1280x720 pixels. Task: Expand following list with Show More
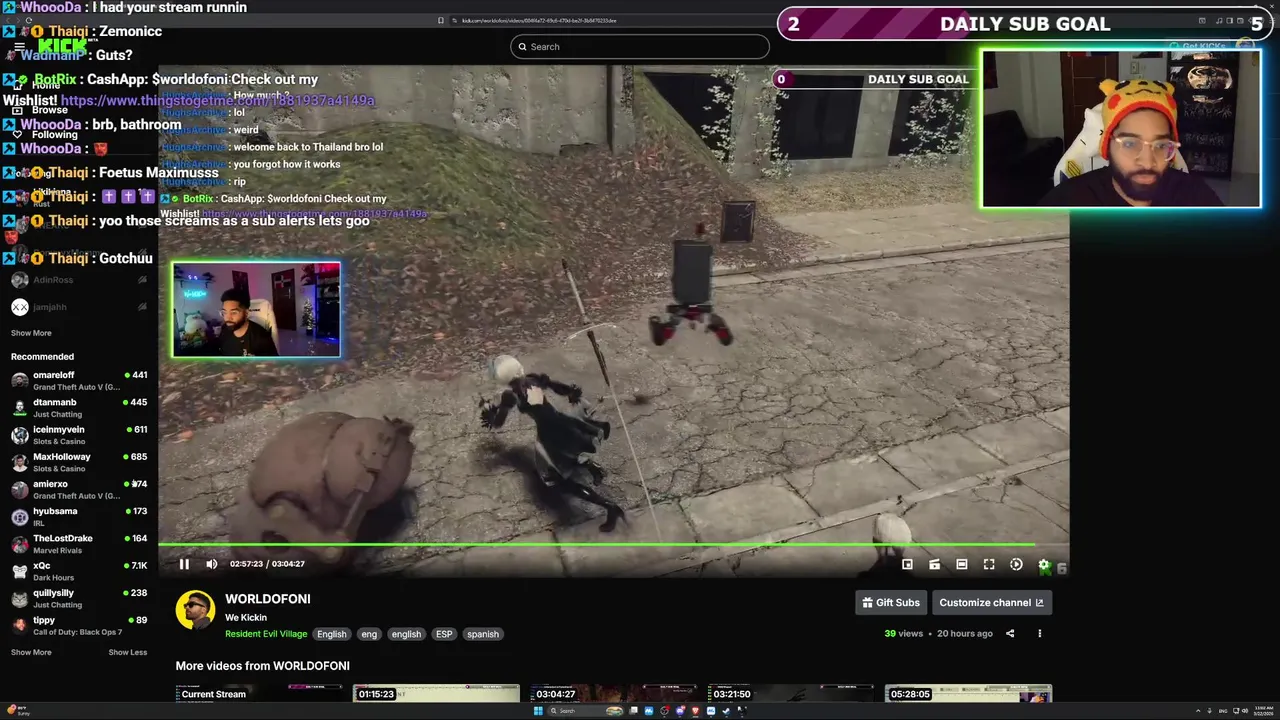pos(31,333)
